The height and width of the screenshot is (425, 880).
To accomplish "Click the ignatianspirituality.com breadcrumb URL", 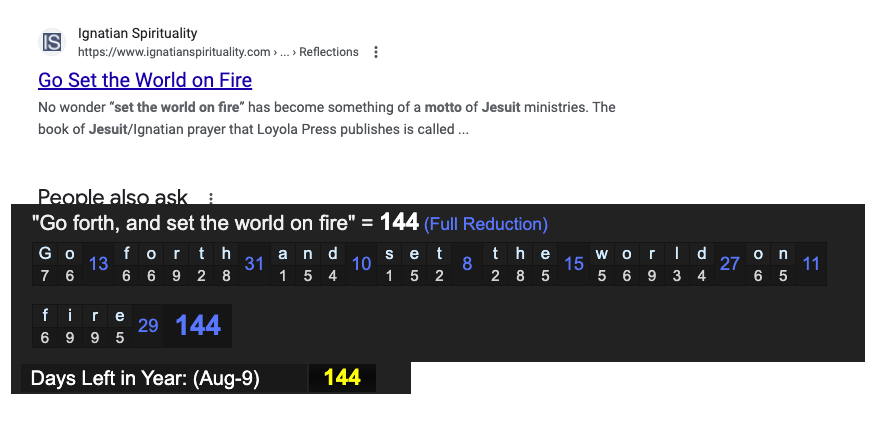I will tap(174, 52).
